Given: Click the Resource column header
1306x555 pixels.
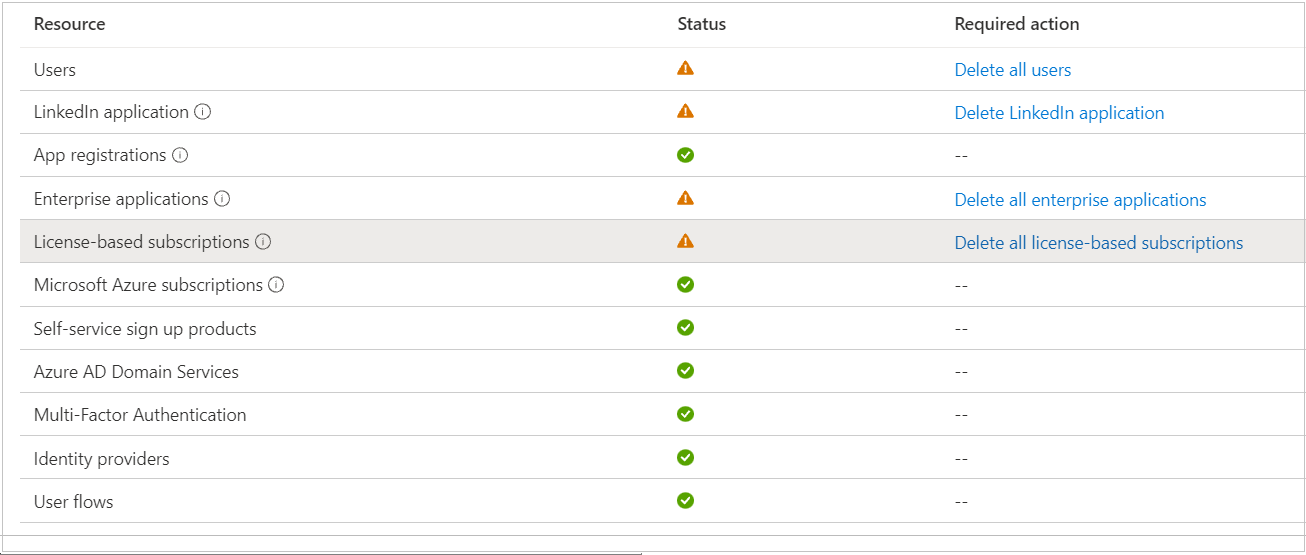Looking at the screenshot, I should click(69, 24).
